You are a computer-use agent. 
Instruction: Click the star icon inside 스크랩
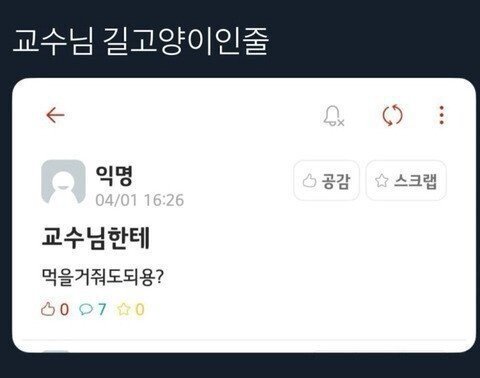(382, 181)
